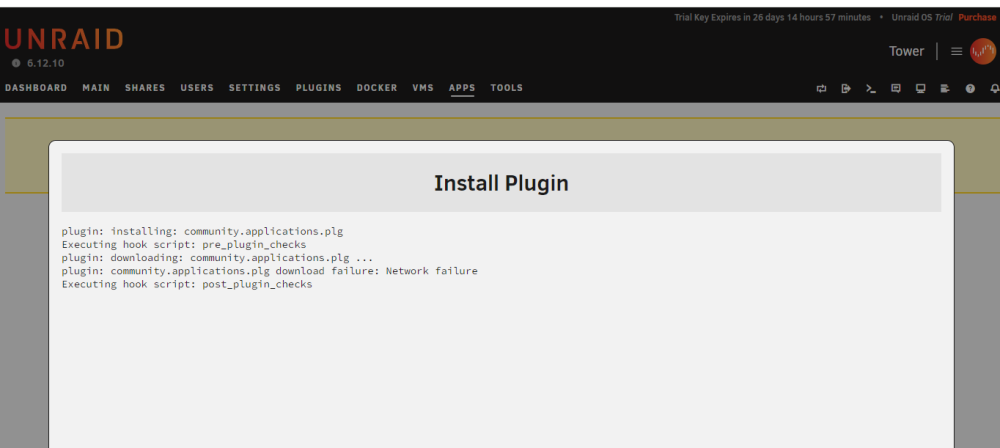Click the 'plugin: downloading' log line
Viewport: 1000px width, 448px height.
pos(217,258)
